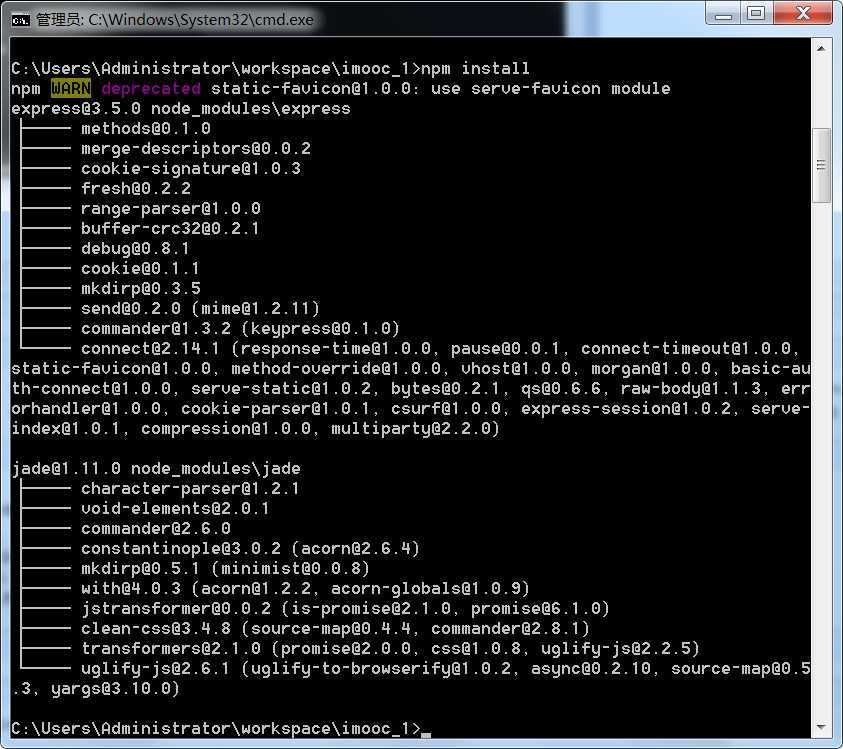
Task: Click the yellow WARN label
Action: point(71,88)
